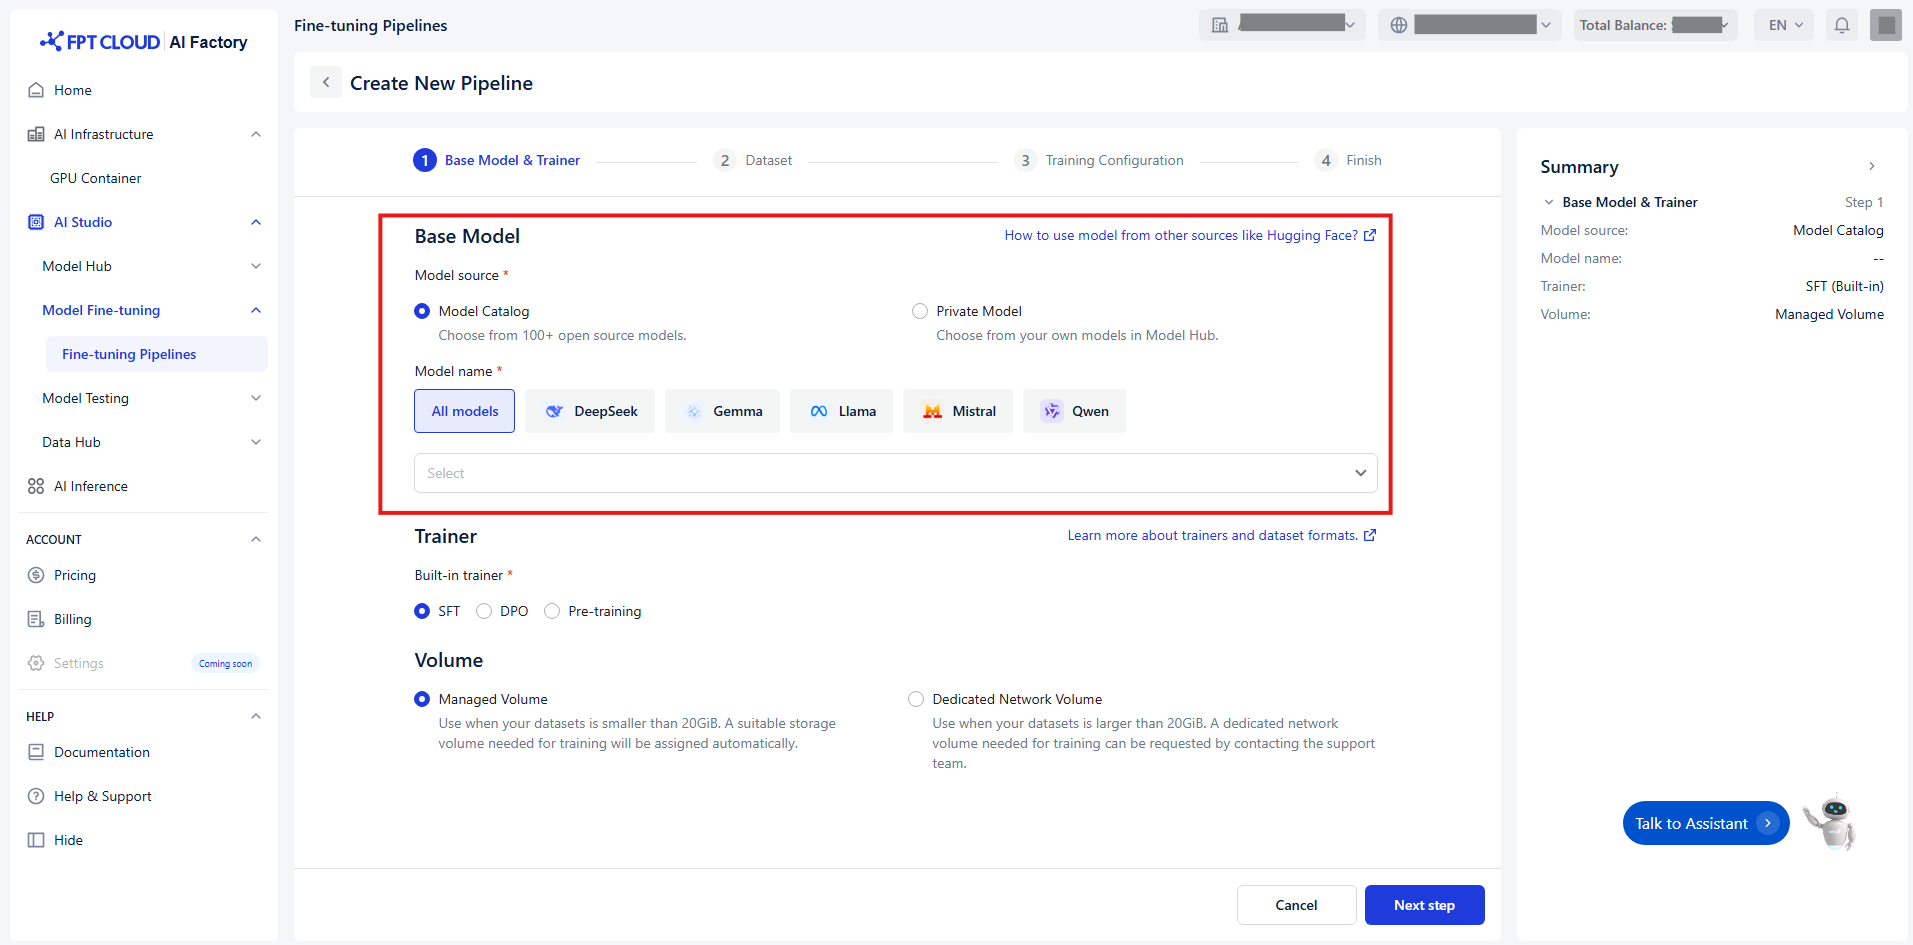Select the Pre-training trainer option
The width and height of the screenshot is (1913, 945).
point(552,611)
